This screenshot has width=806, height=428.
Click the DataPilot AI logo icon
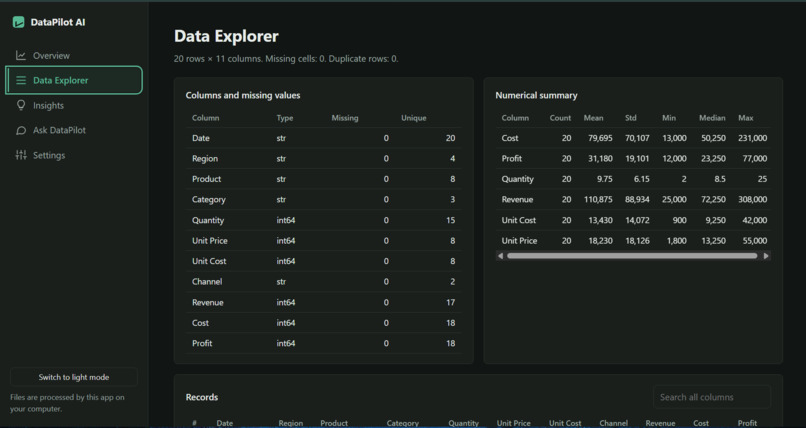coord(19,22)
